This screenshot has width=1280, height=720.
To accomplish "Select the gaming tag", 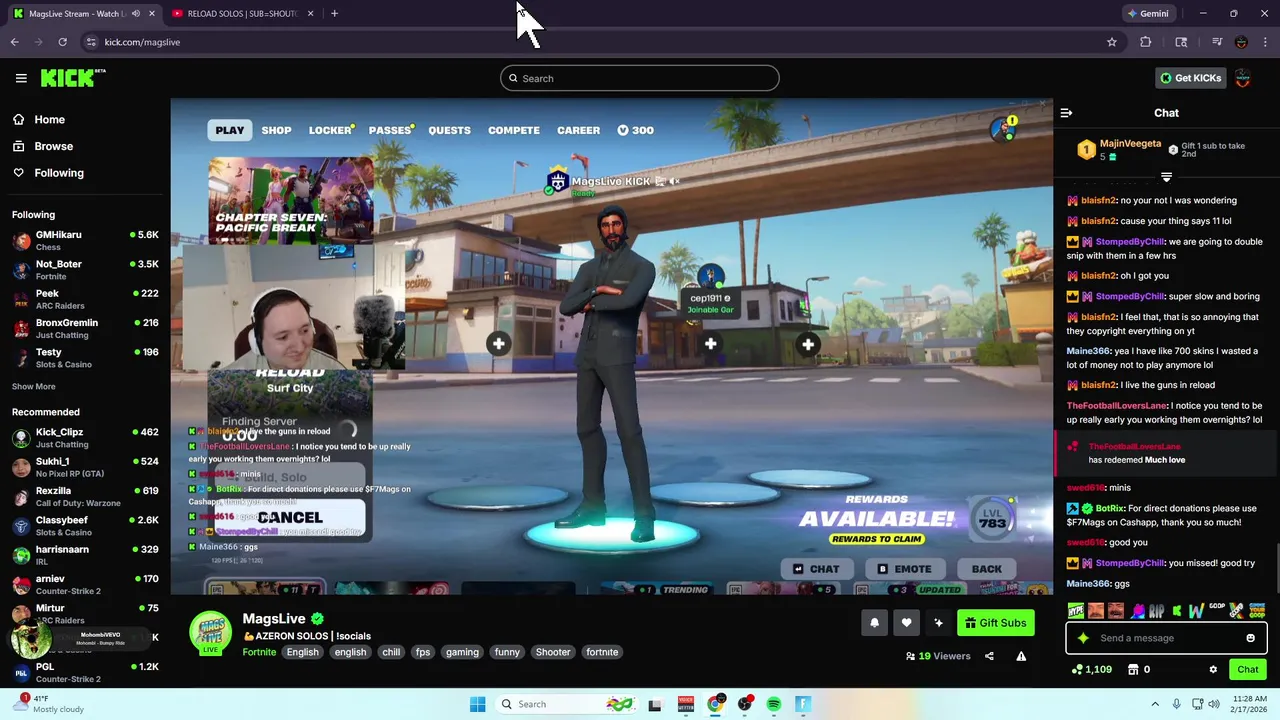I will [x=462, y=652].
